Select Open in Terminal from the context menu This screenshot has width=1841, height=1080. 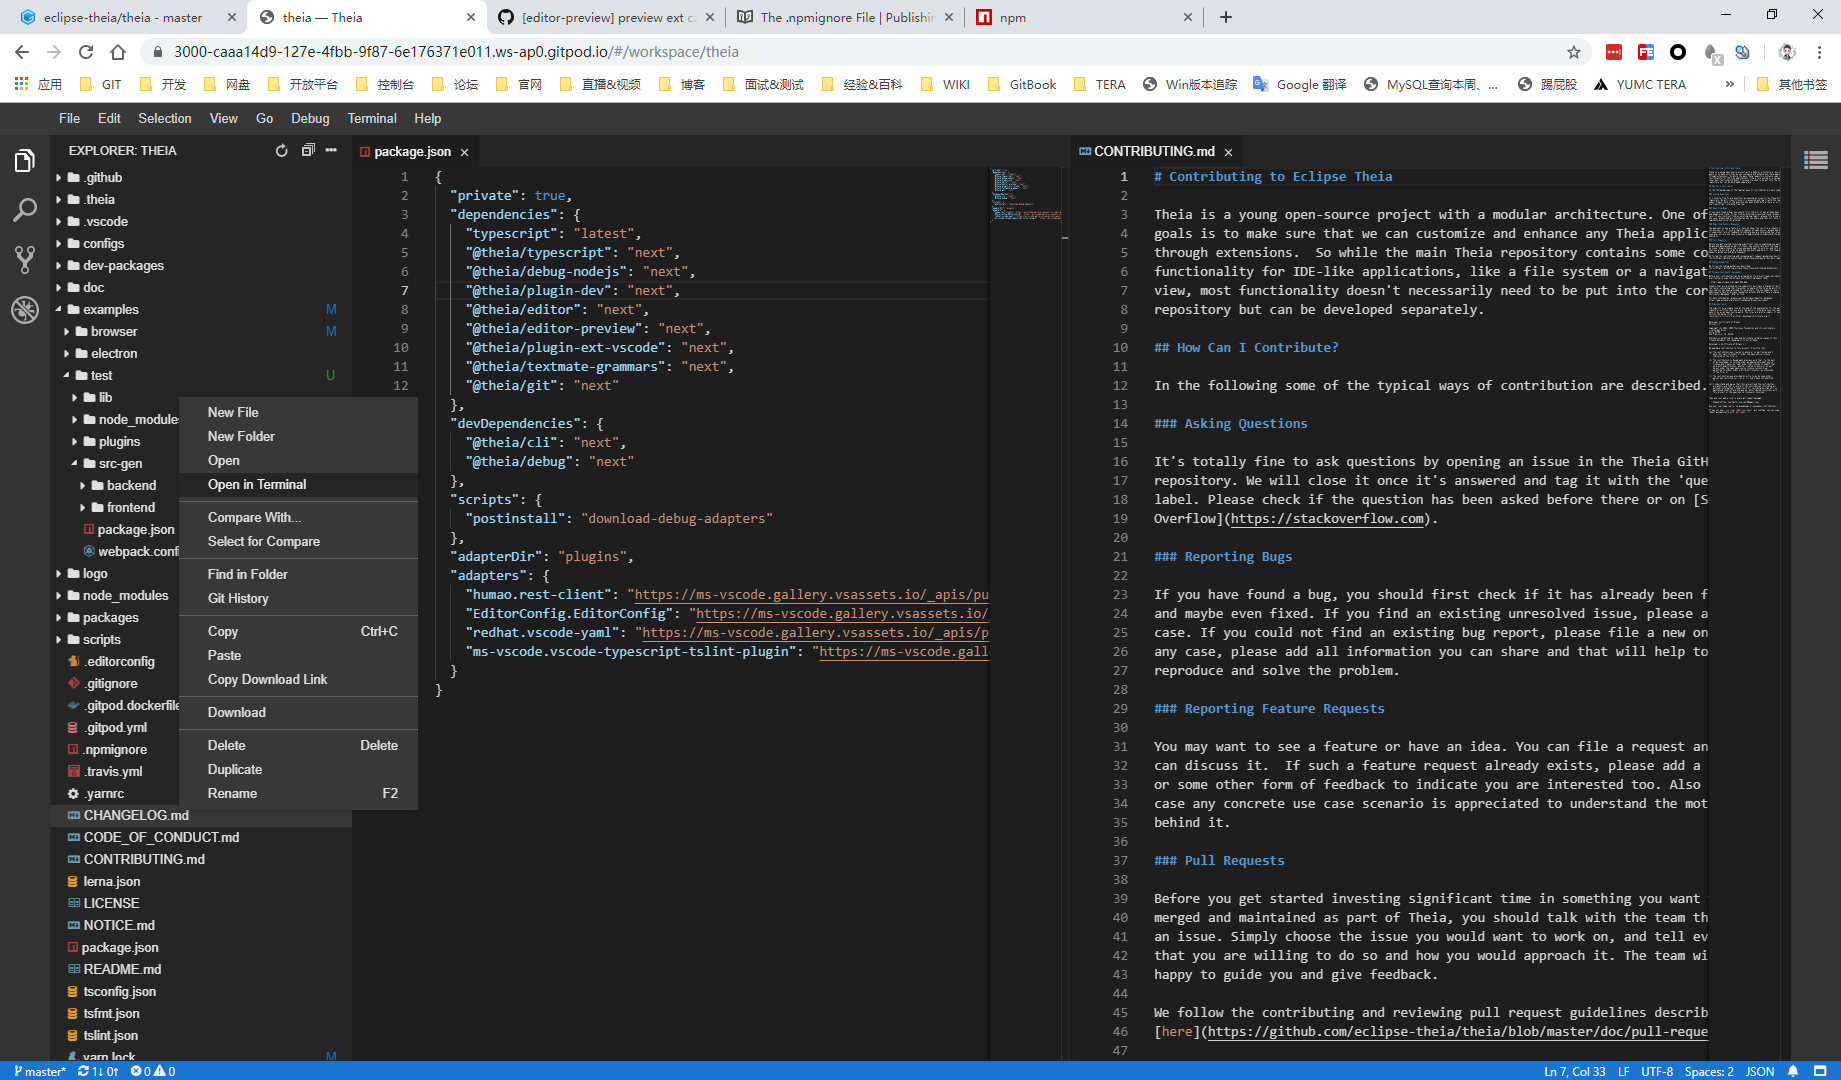257,484
